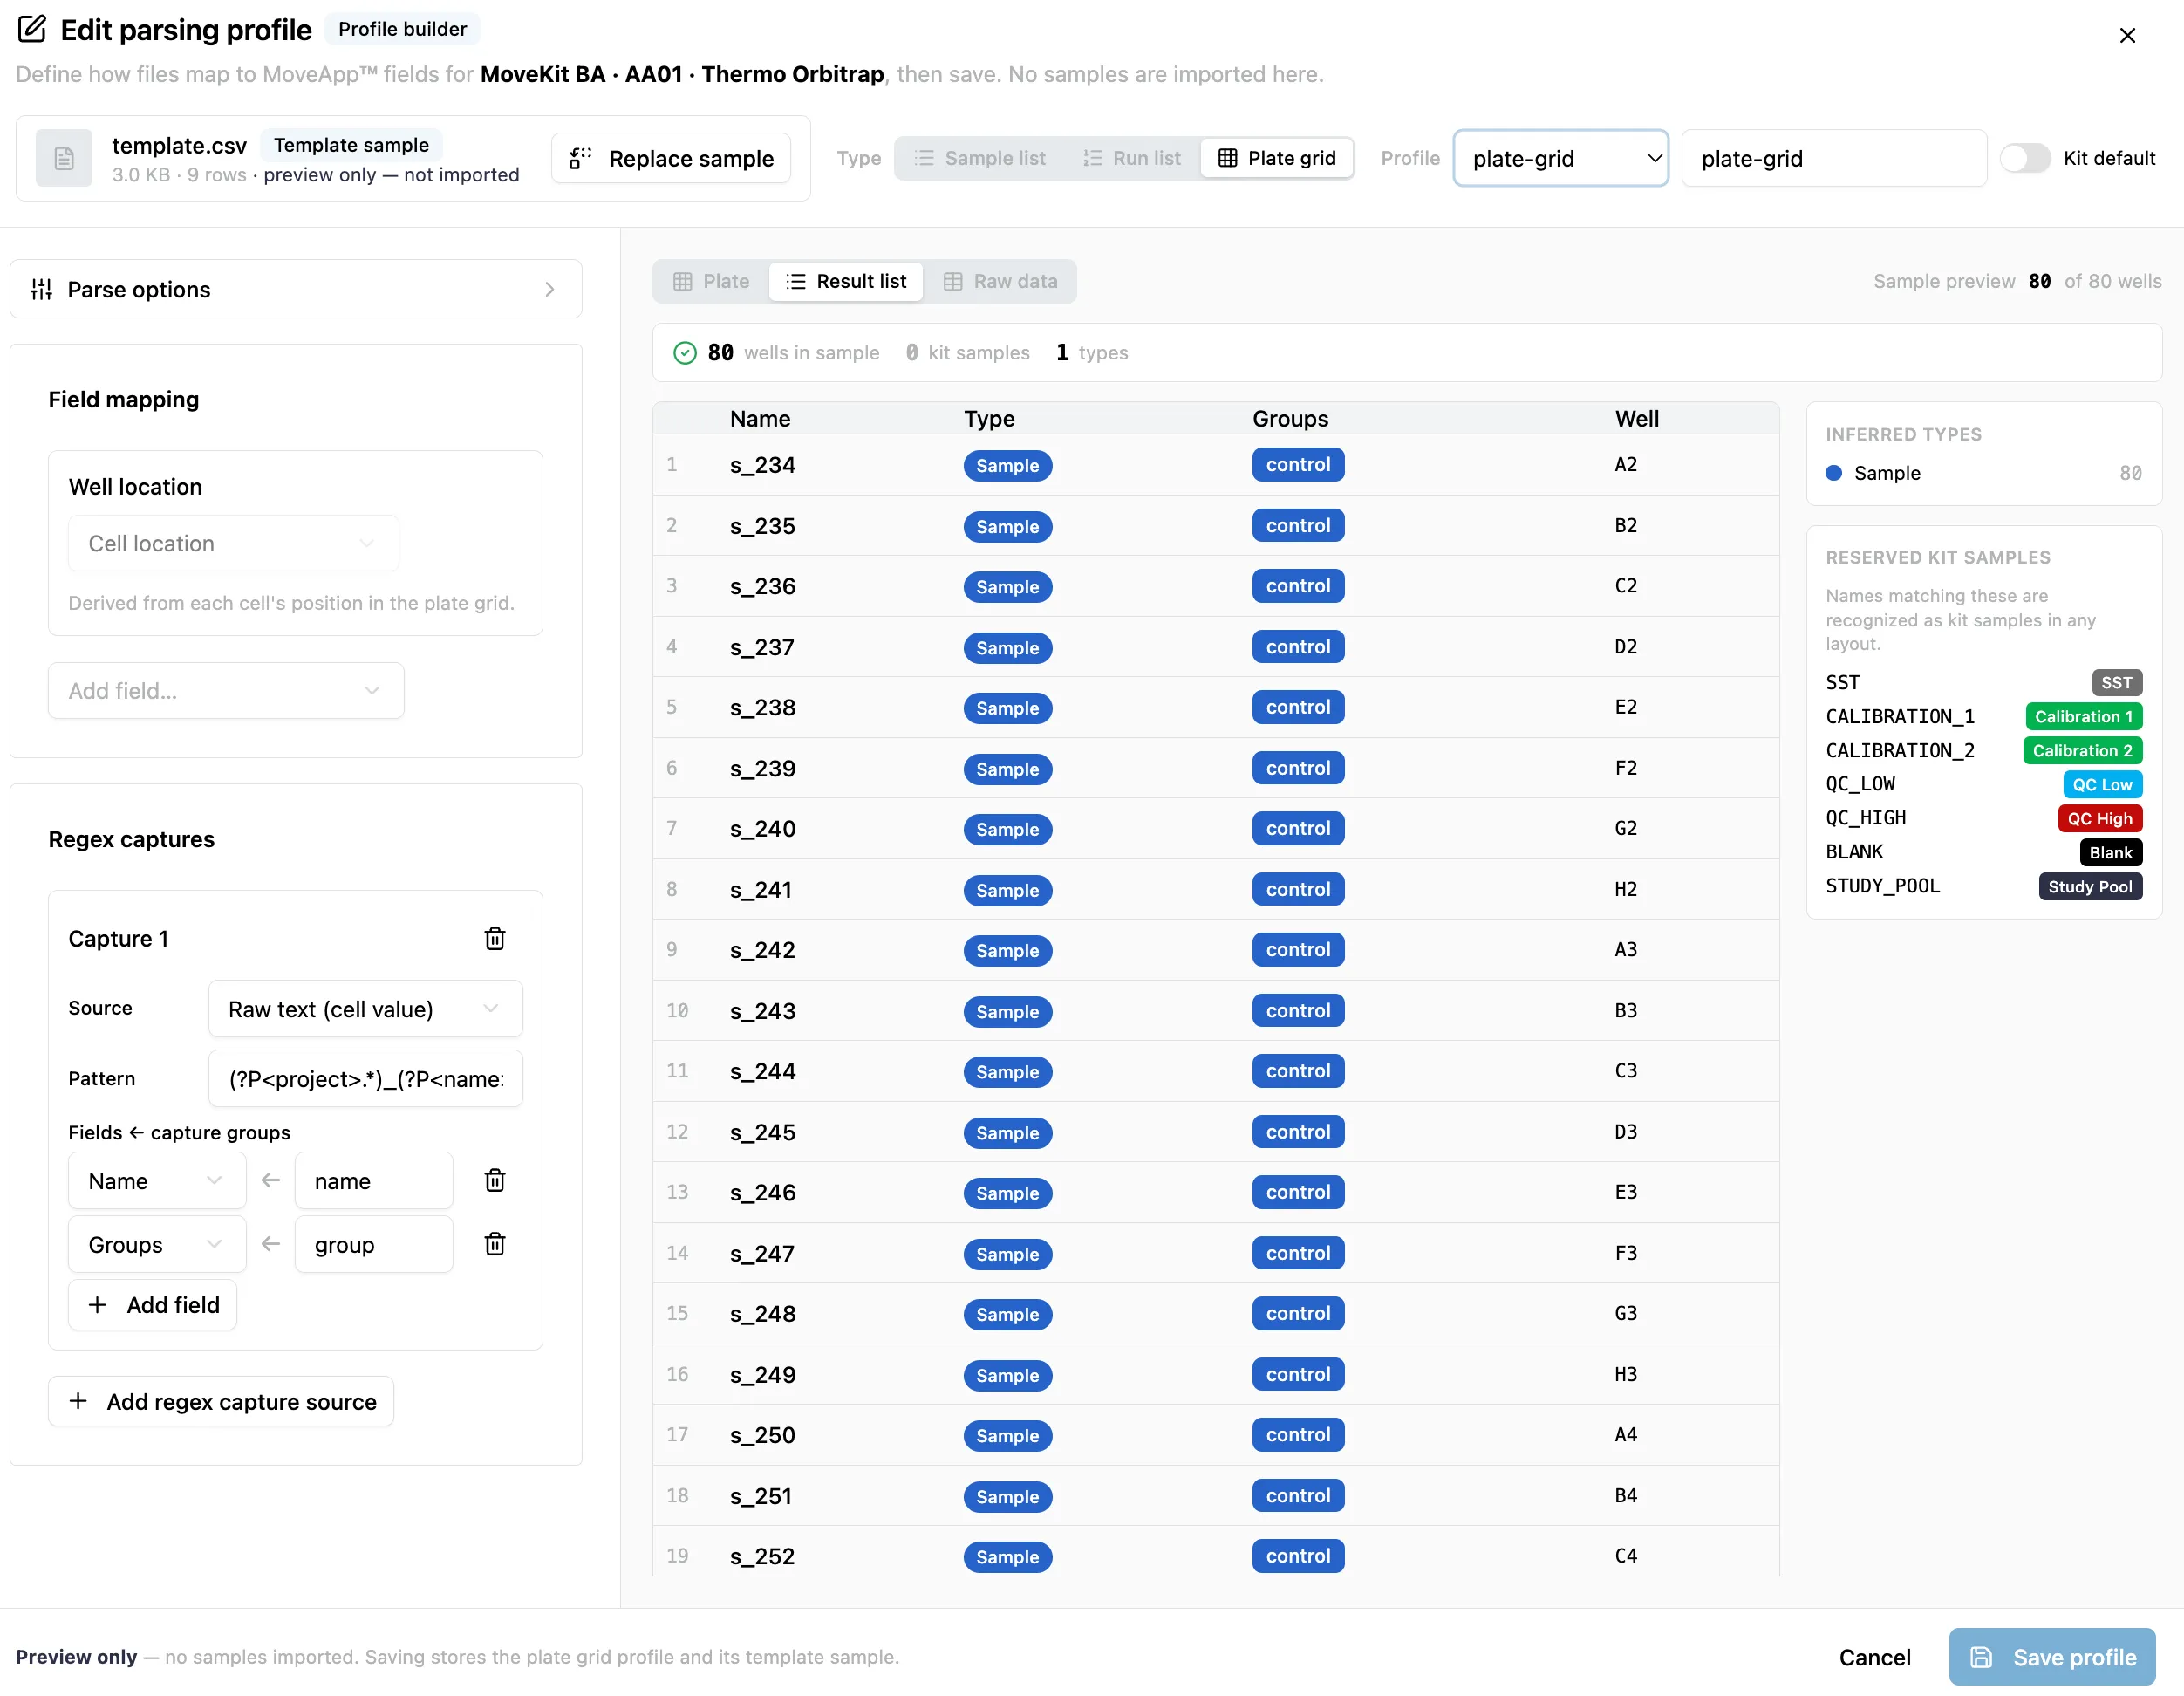Choose the Plate grid type
The height and width of the screenshot is (1696, 2184).
tap(1277, 158)
